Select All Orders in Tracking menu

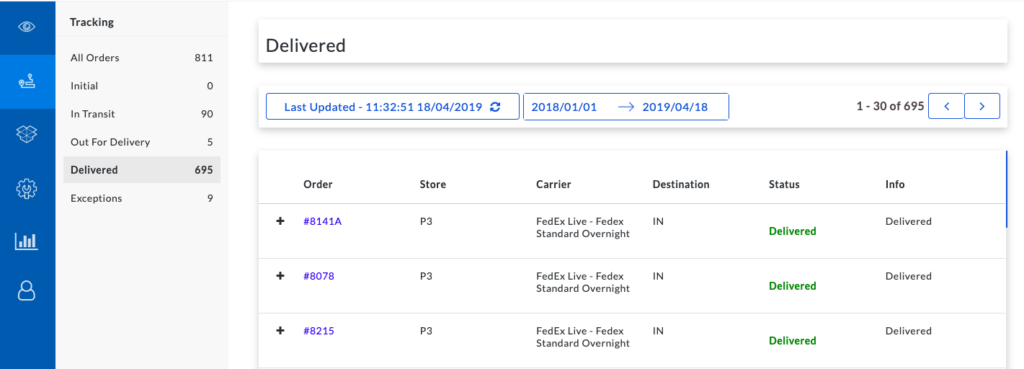pyautogui.click(x=142, y=57)
